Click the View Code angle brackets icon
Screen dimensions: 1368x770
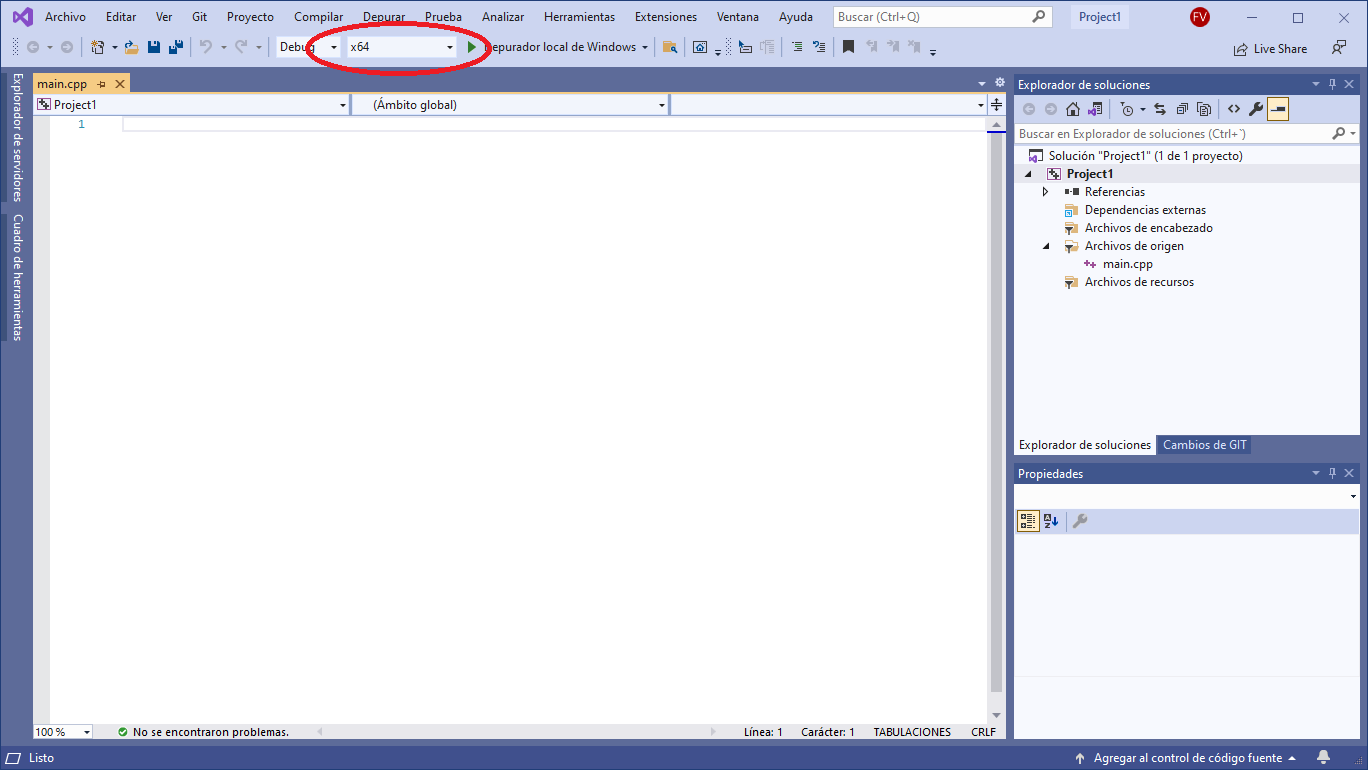[x=1234, y=109]
